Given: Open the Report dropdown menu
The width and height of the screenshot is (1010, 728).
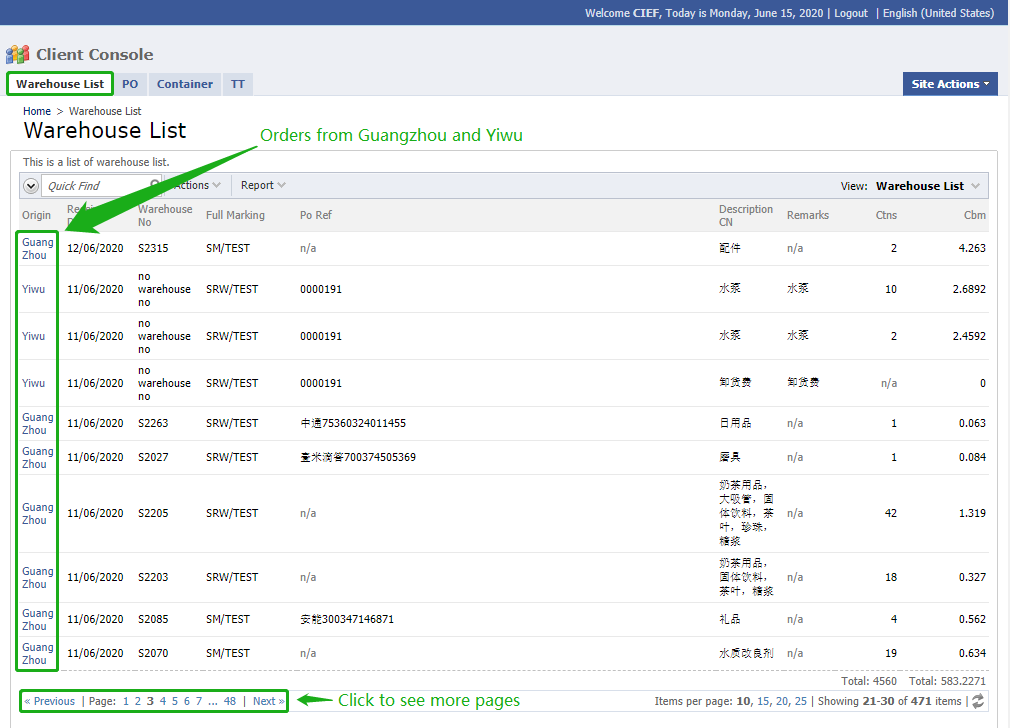Looking at the screenshot, I should (x=263, y=185).
